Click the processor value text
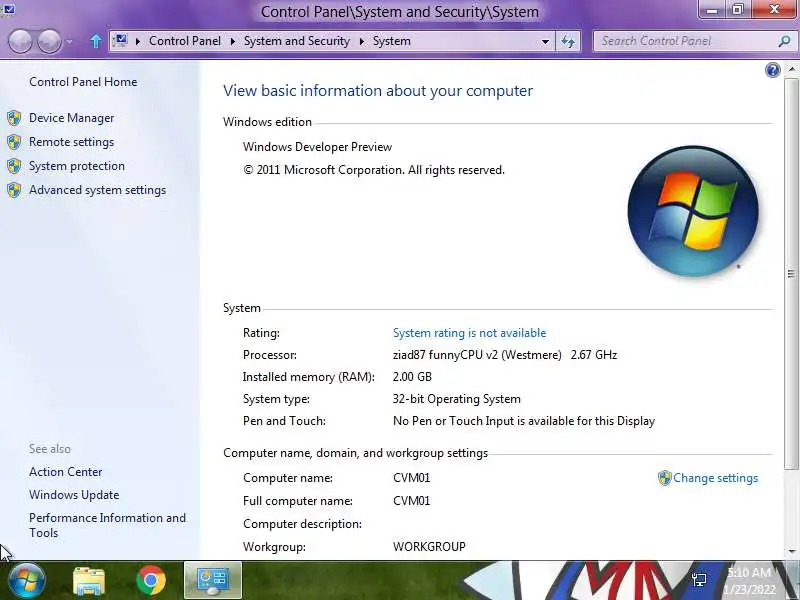The image size is (800, 600). pos(505,355)
